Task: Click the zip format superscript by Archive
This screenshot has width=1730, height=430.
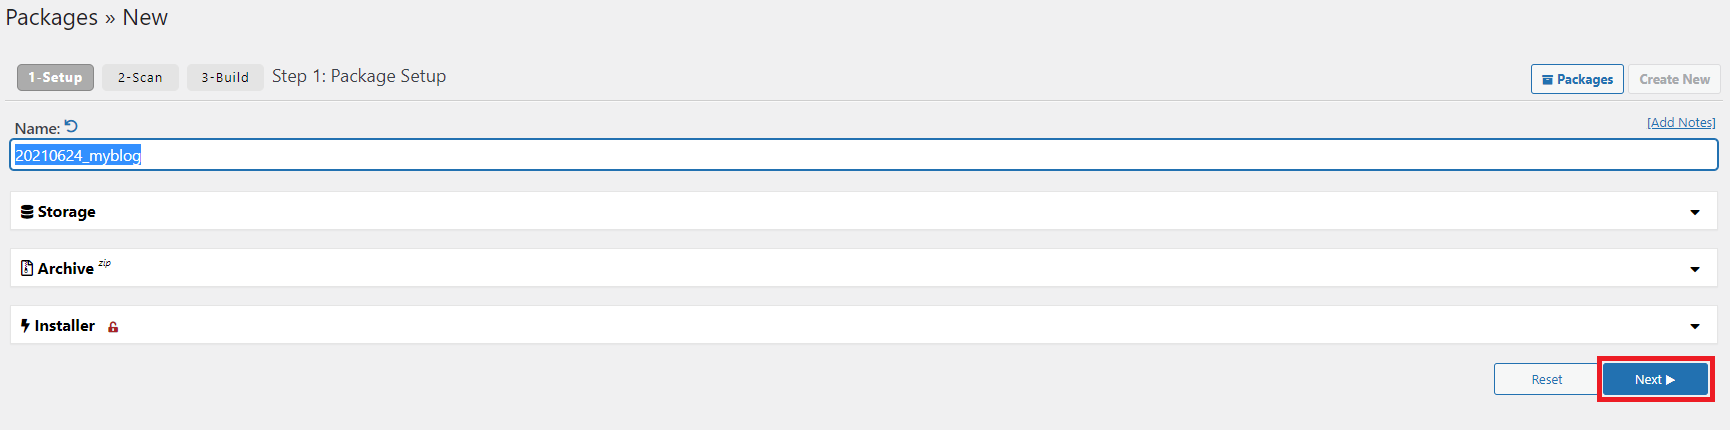Action: (104, 264)
